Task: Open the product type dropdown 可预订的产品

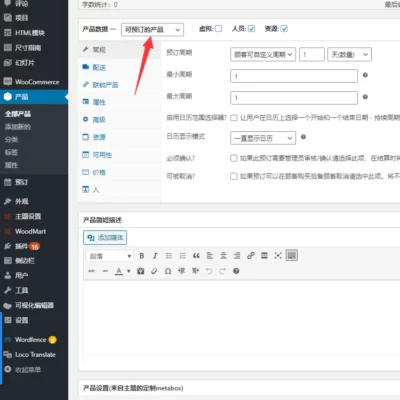Action: point(152,30)
